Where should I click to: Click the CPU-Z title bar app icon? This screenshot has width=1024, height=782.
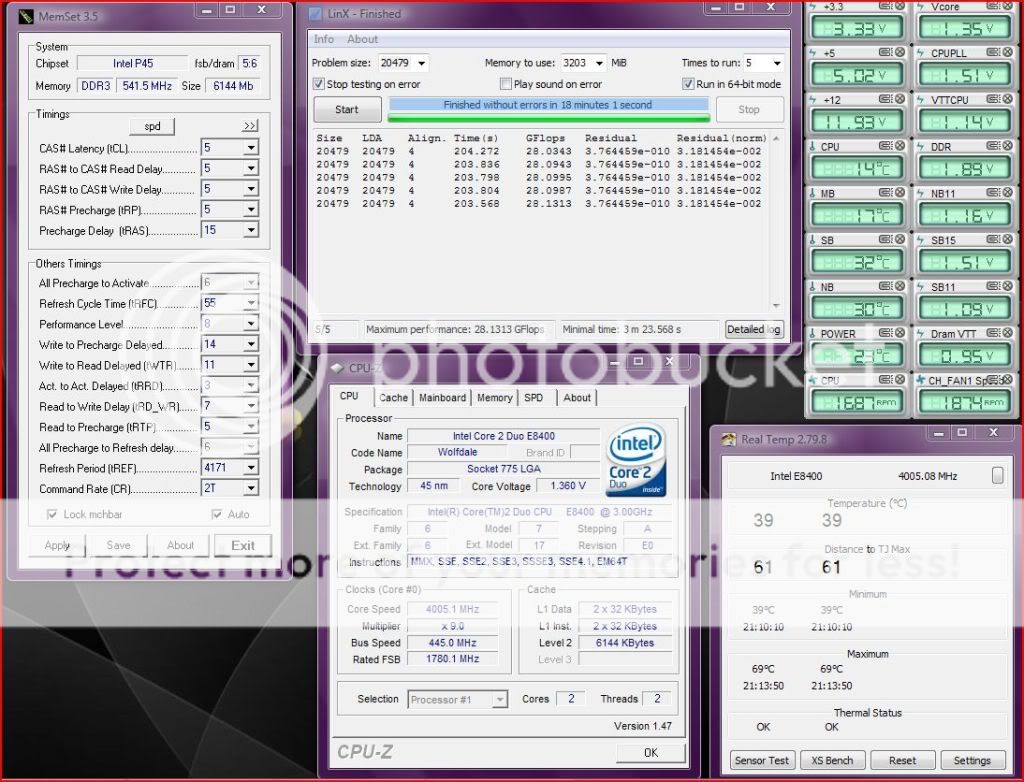(338, 368)
